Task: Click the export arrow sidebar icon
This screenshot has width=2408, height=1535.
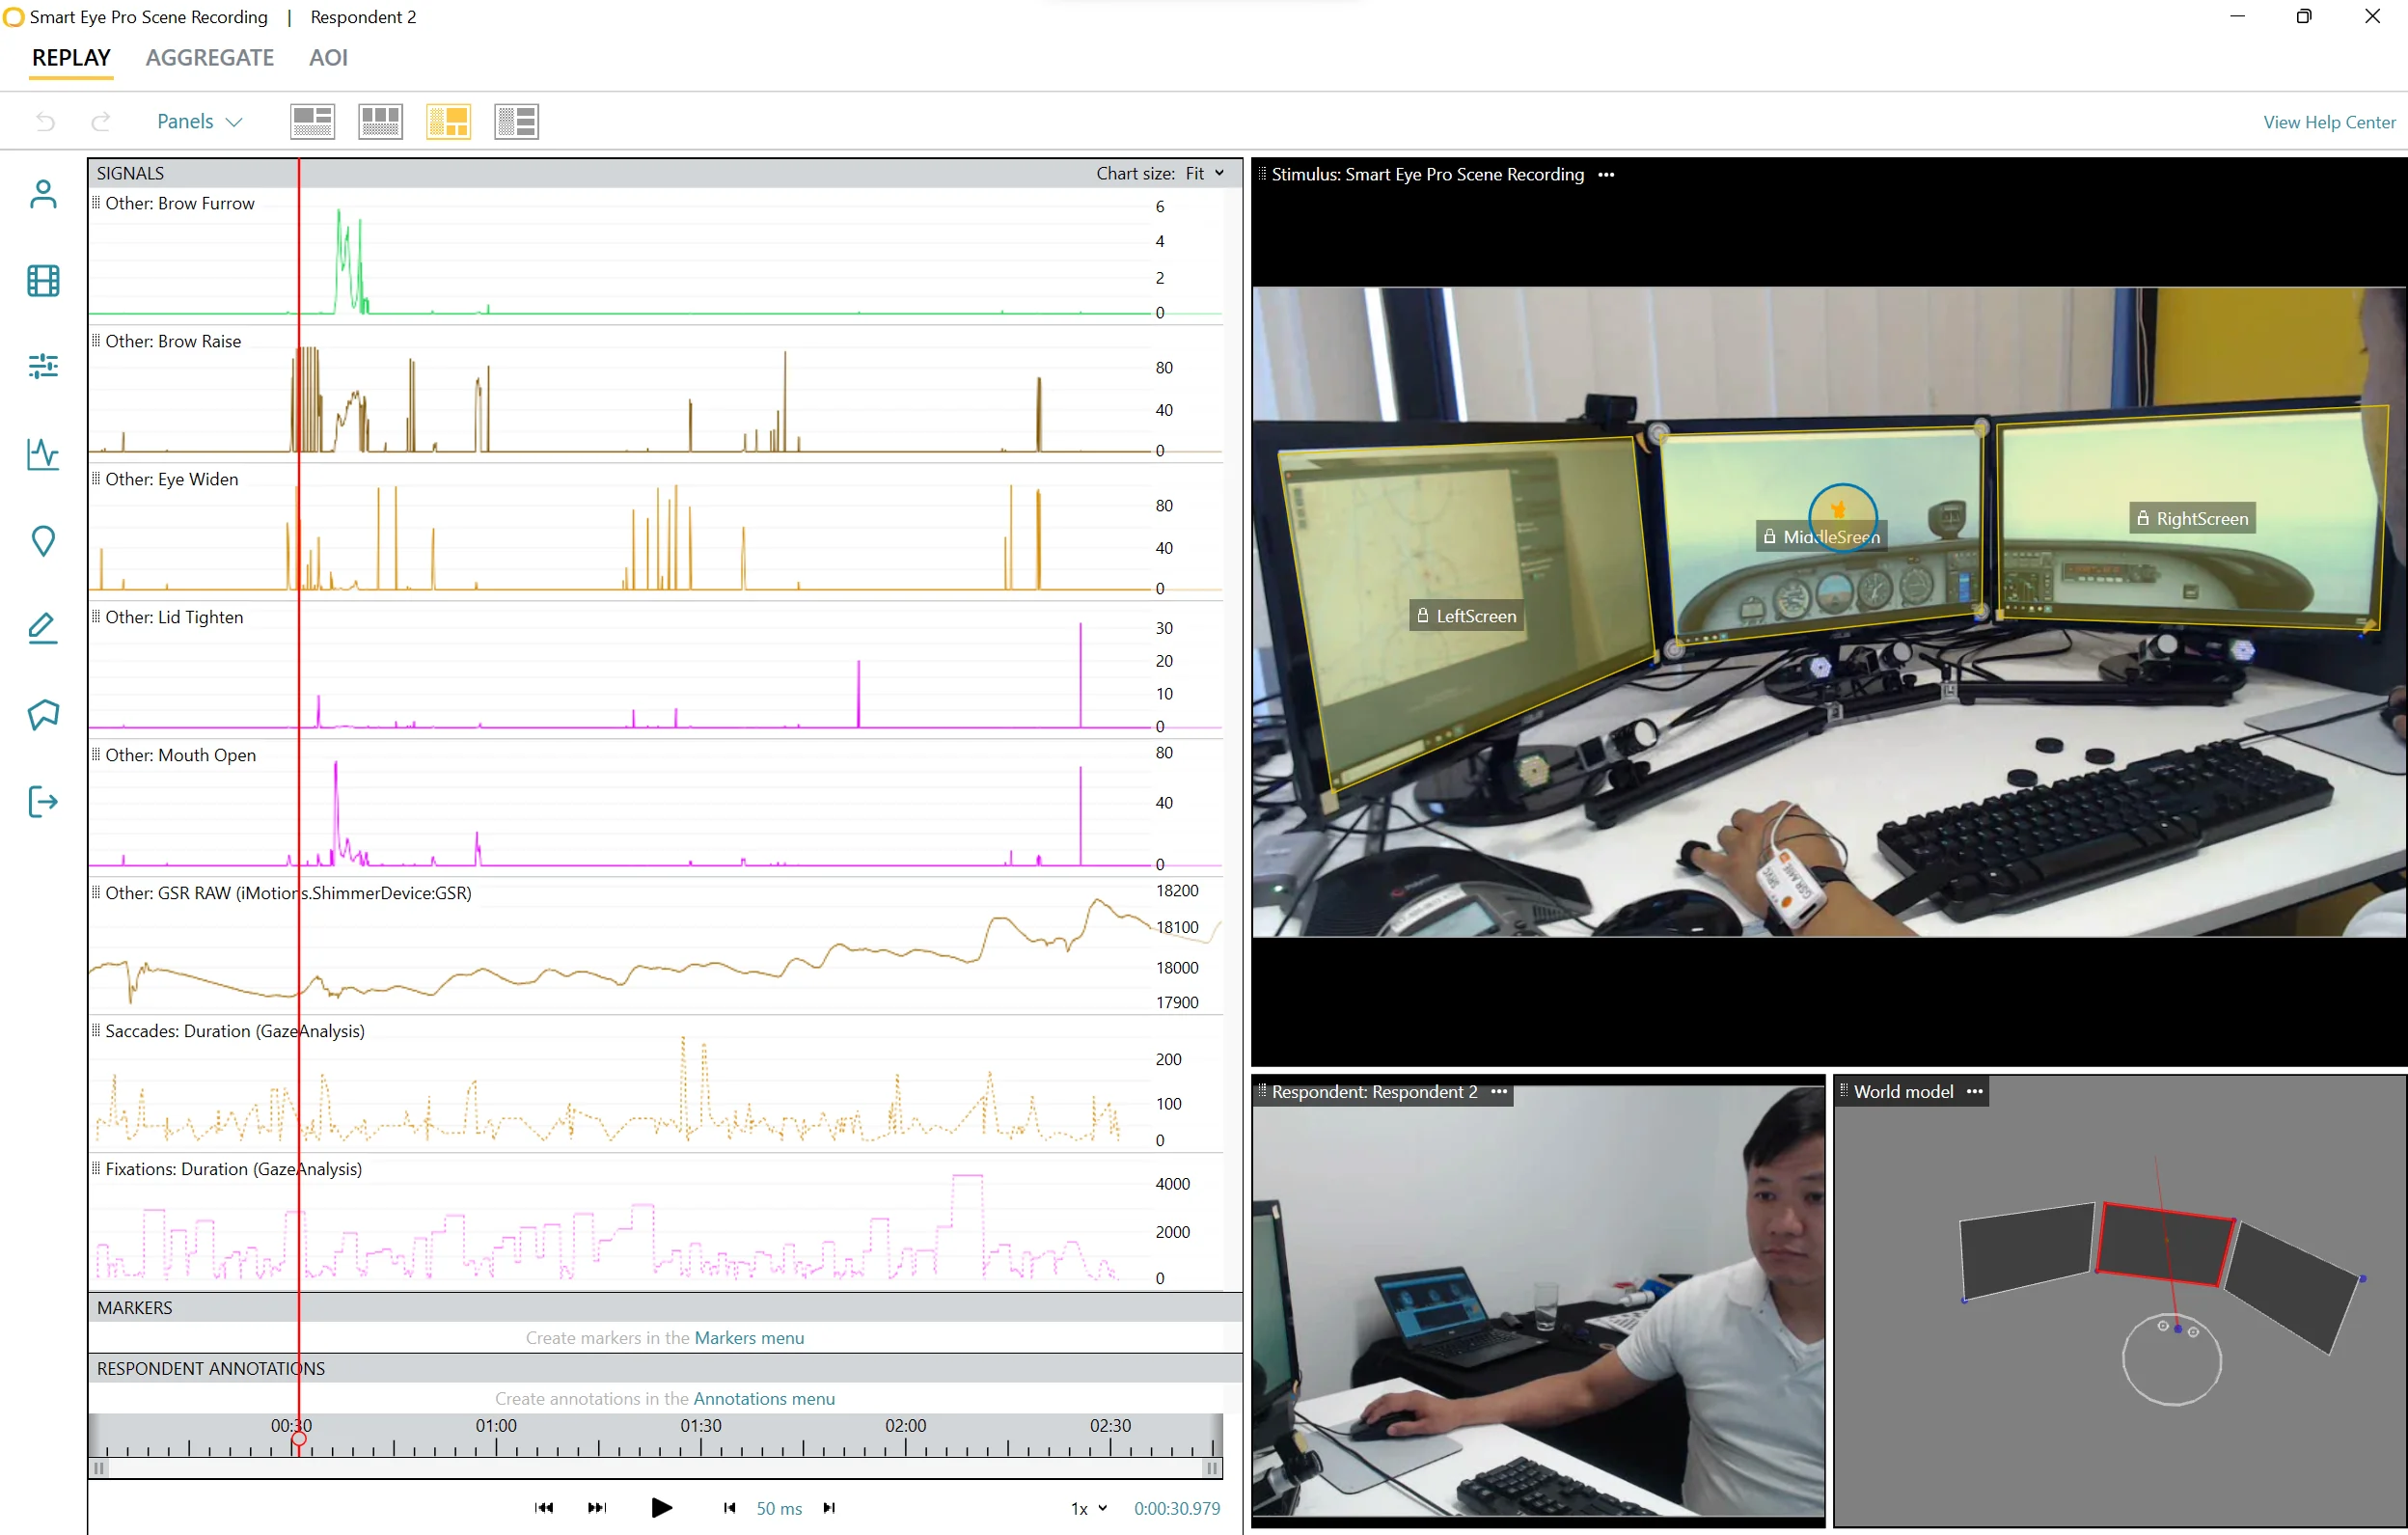Action: pyautogui.click(x=43, y=801)
